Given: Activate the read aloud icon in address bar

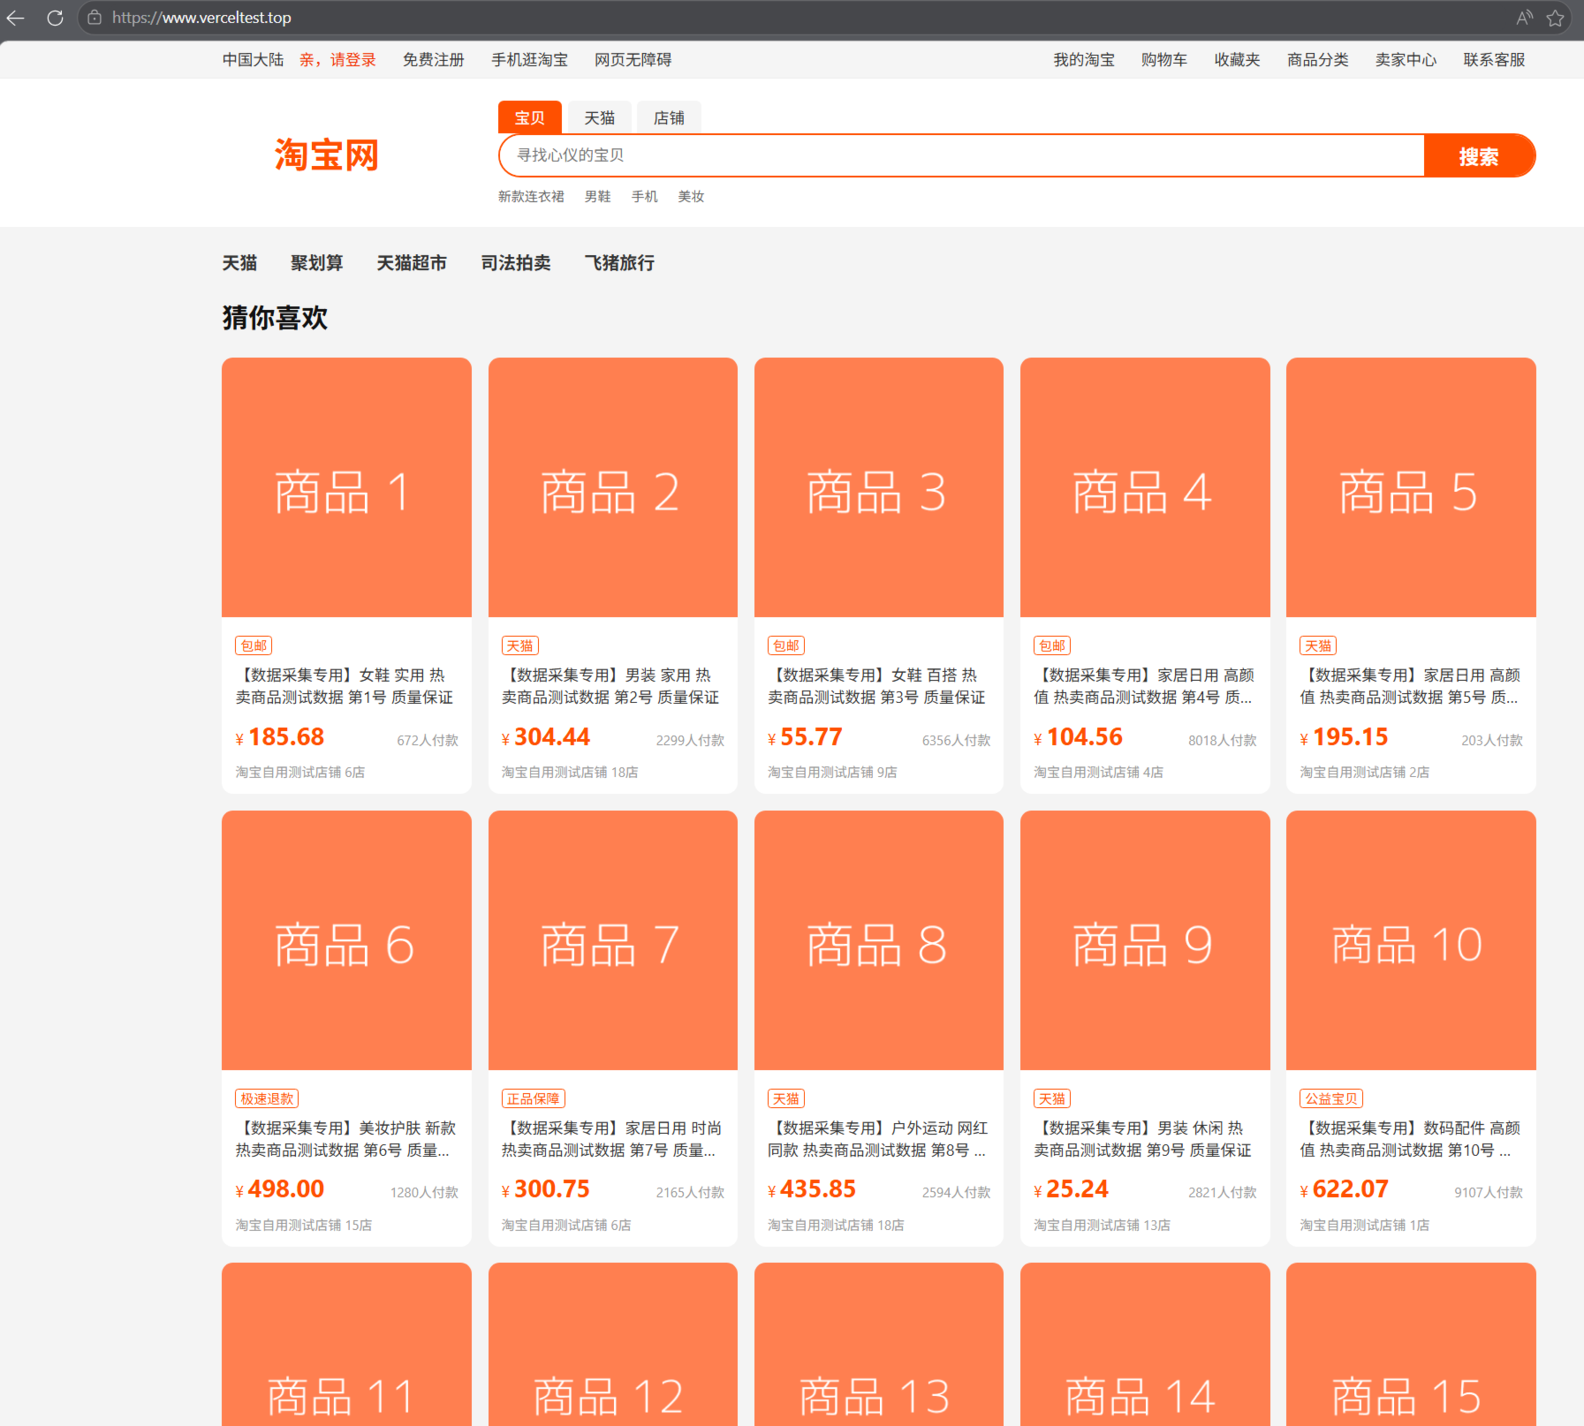Looking at the screenshot, I should click(x=1523, y=18).
